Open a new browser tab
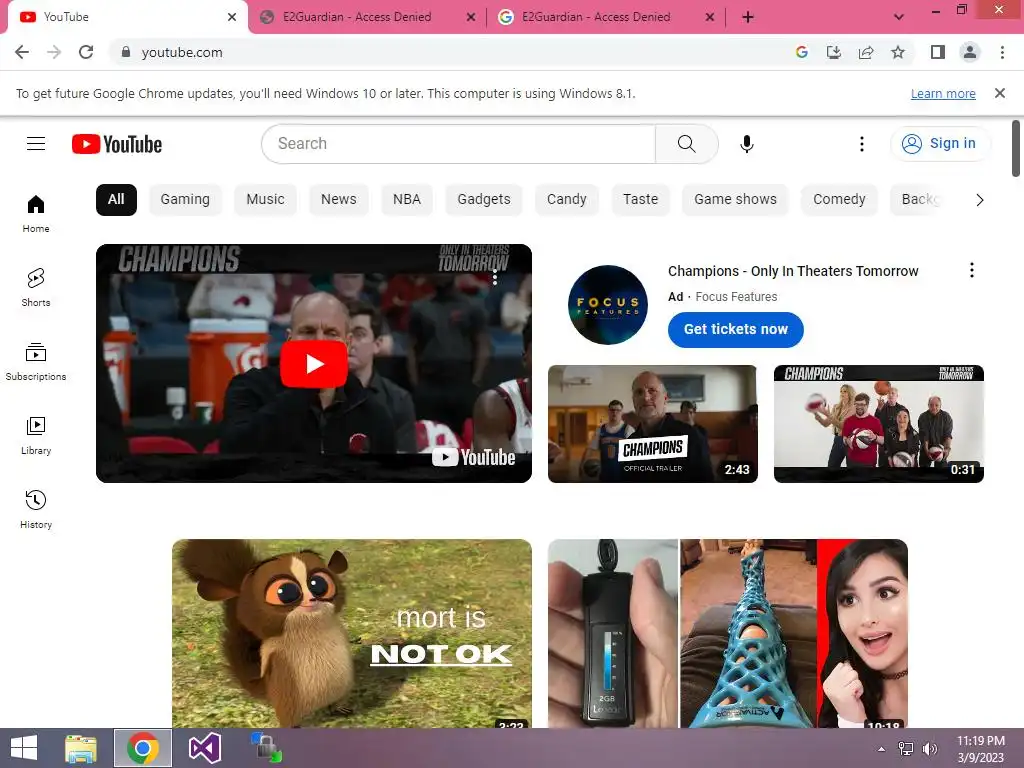1024x768 pixels. click(748, 17)
